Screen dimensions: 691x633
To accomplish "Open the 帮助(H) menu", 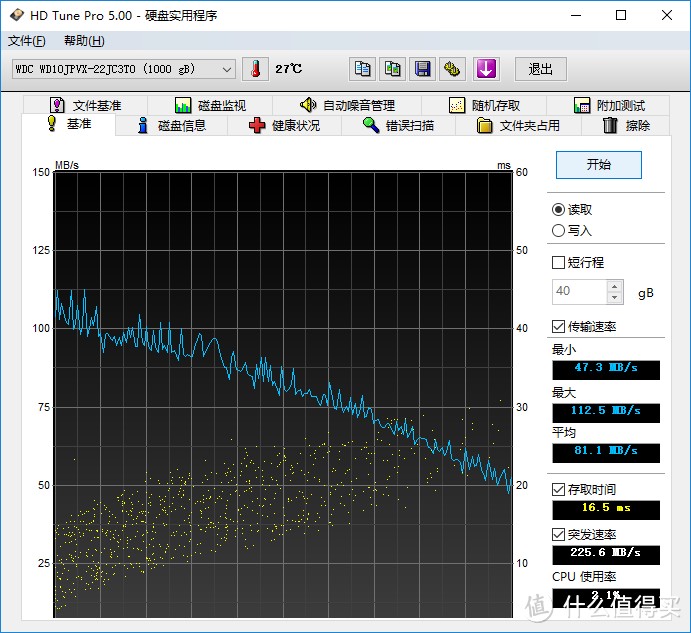I will (84, 41).
